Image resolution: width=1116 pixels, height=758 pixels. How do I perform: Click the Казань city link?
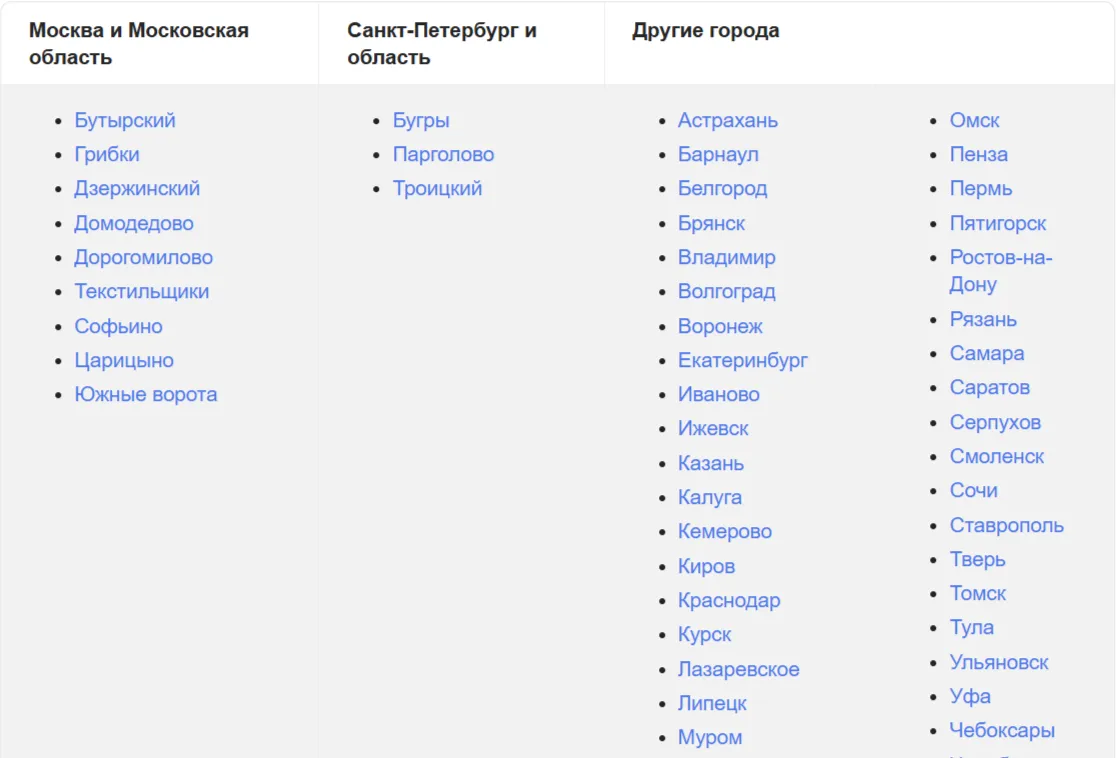711,463
